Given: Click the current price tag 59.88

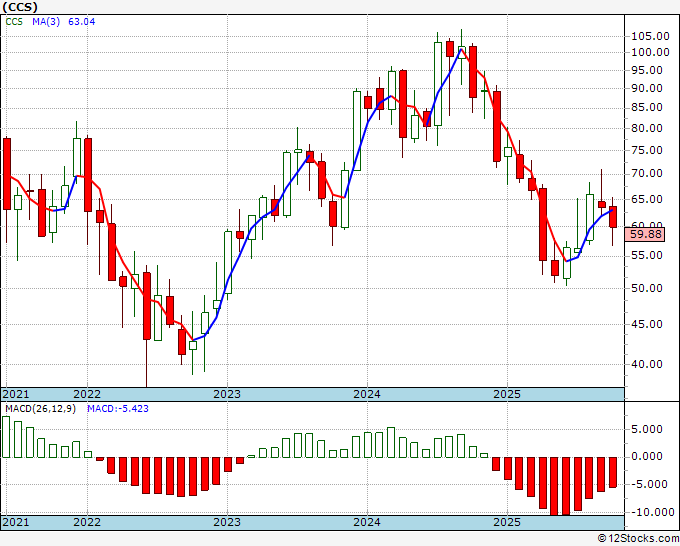Looking at the screenshot, I should (x=645, y=235).
